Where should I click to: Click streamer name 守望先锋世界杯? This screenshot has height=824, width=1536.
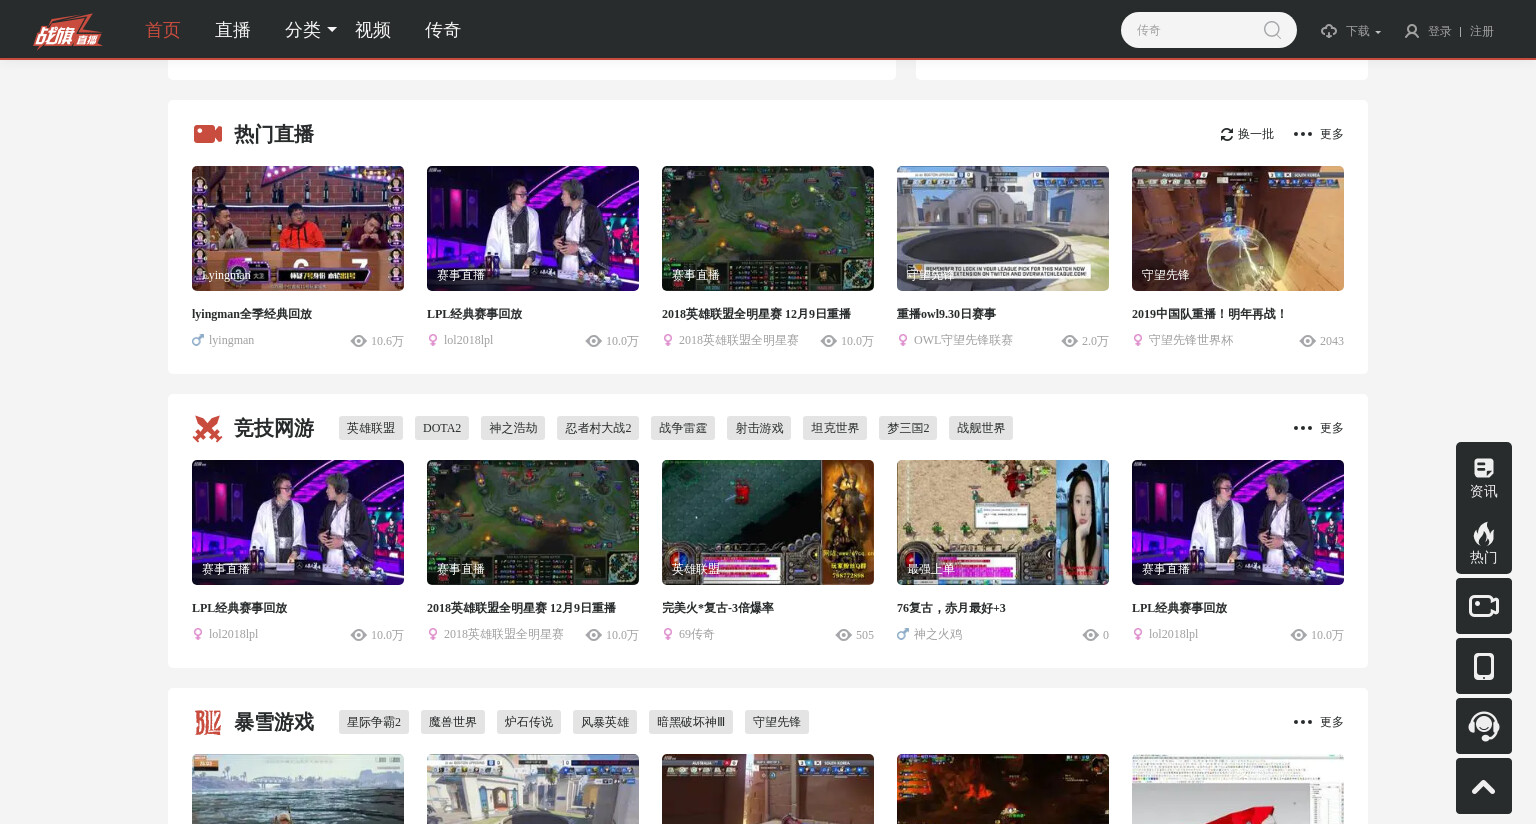tap(1191, 340)
